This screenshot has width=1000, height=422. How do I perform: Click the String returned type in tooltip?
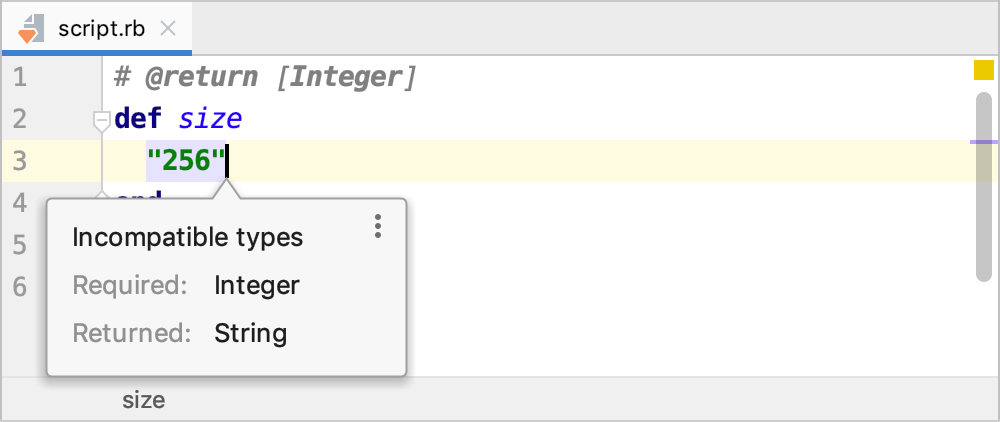(251, 334)
